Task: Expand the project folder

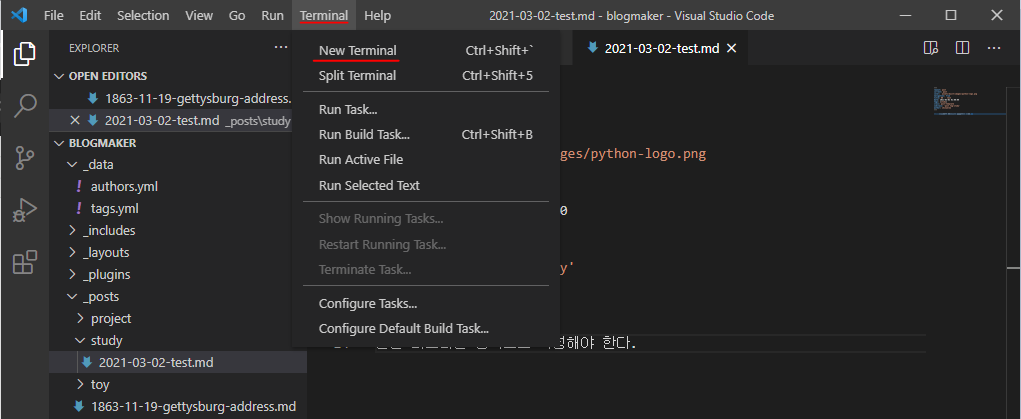Action: 80,319
